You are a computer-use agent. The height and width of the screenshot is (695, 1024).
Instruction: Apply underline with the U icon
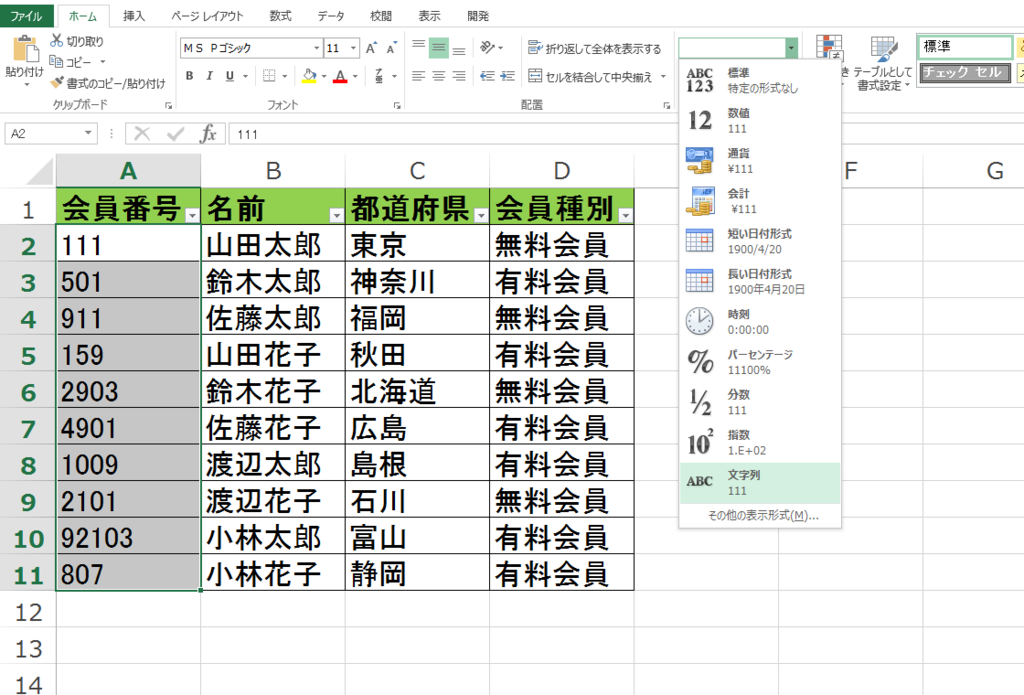pos(229,75)
